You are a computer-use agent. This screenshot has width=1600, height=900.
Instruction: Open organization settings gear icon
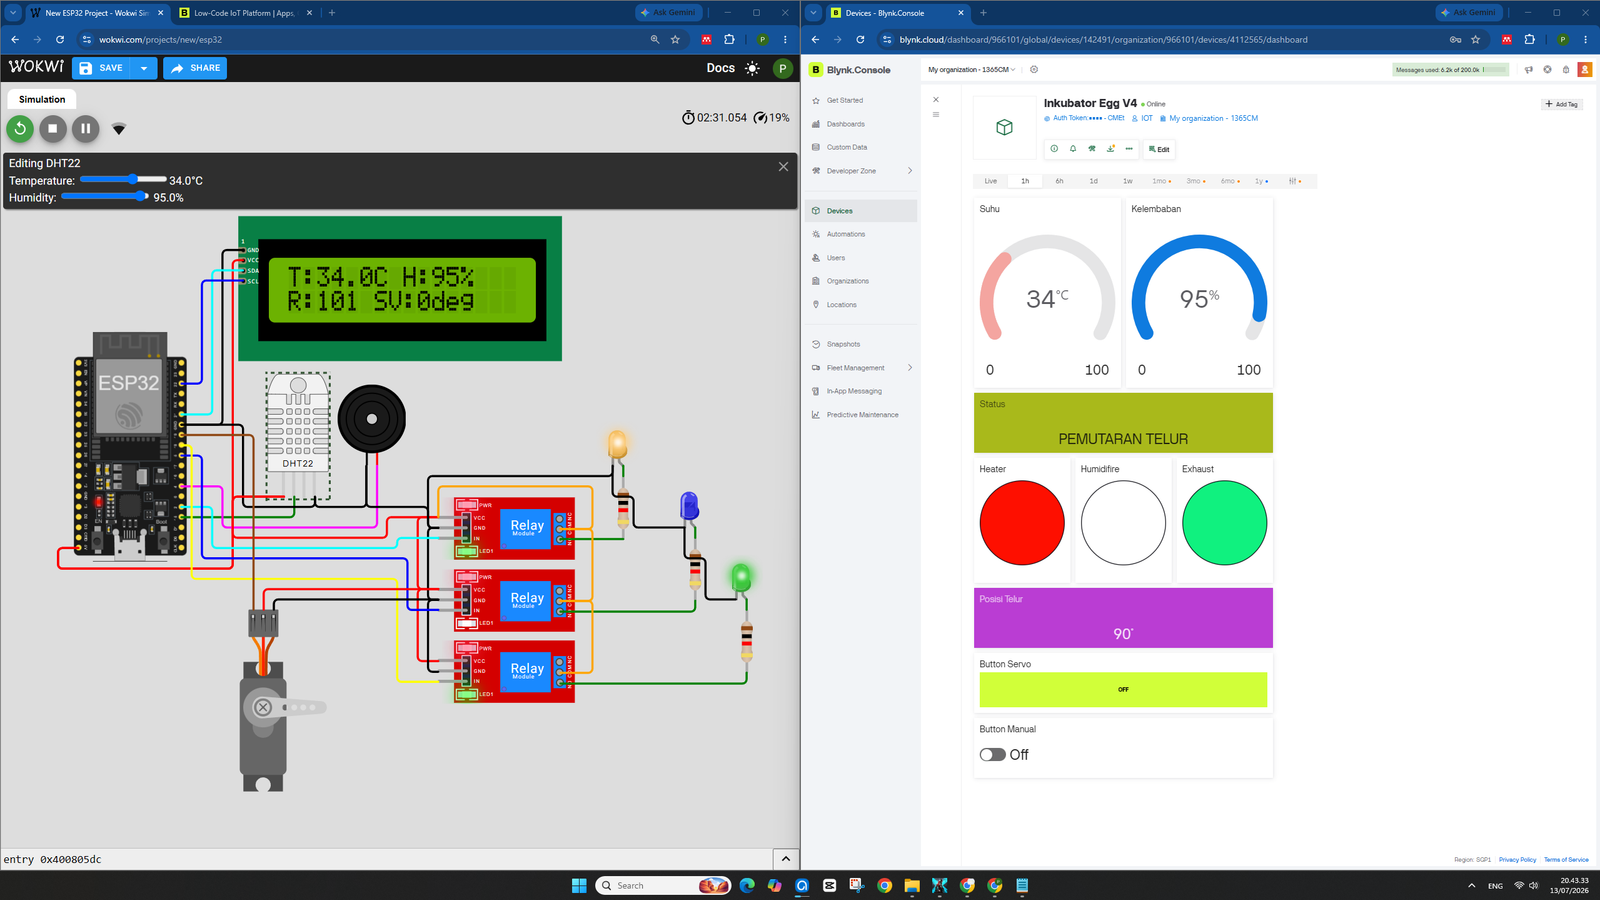coord(1034,70)
